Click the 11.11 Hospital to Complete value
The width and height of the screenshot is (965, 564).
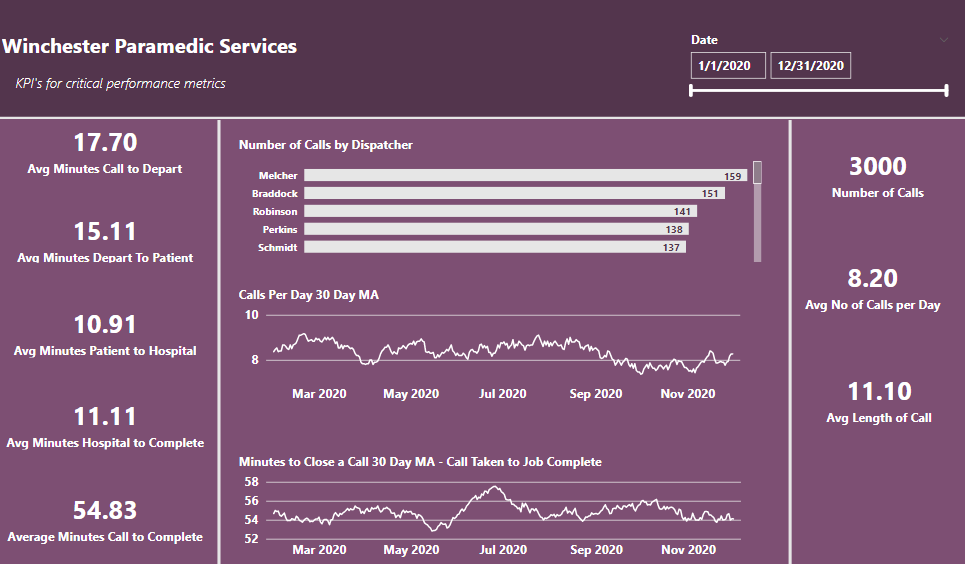pos(105,417)
